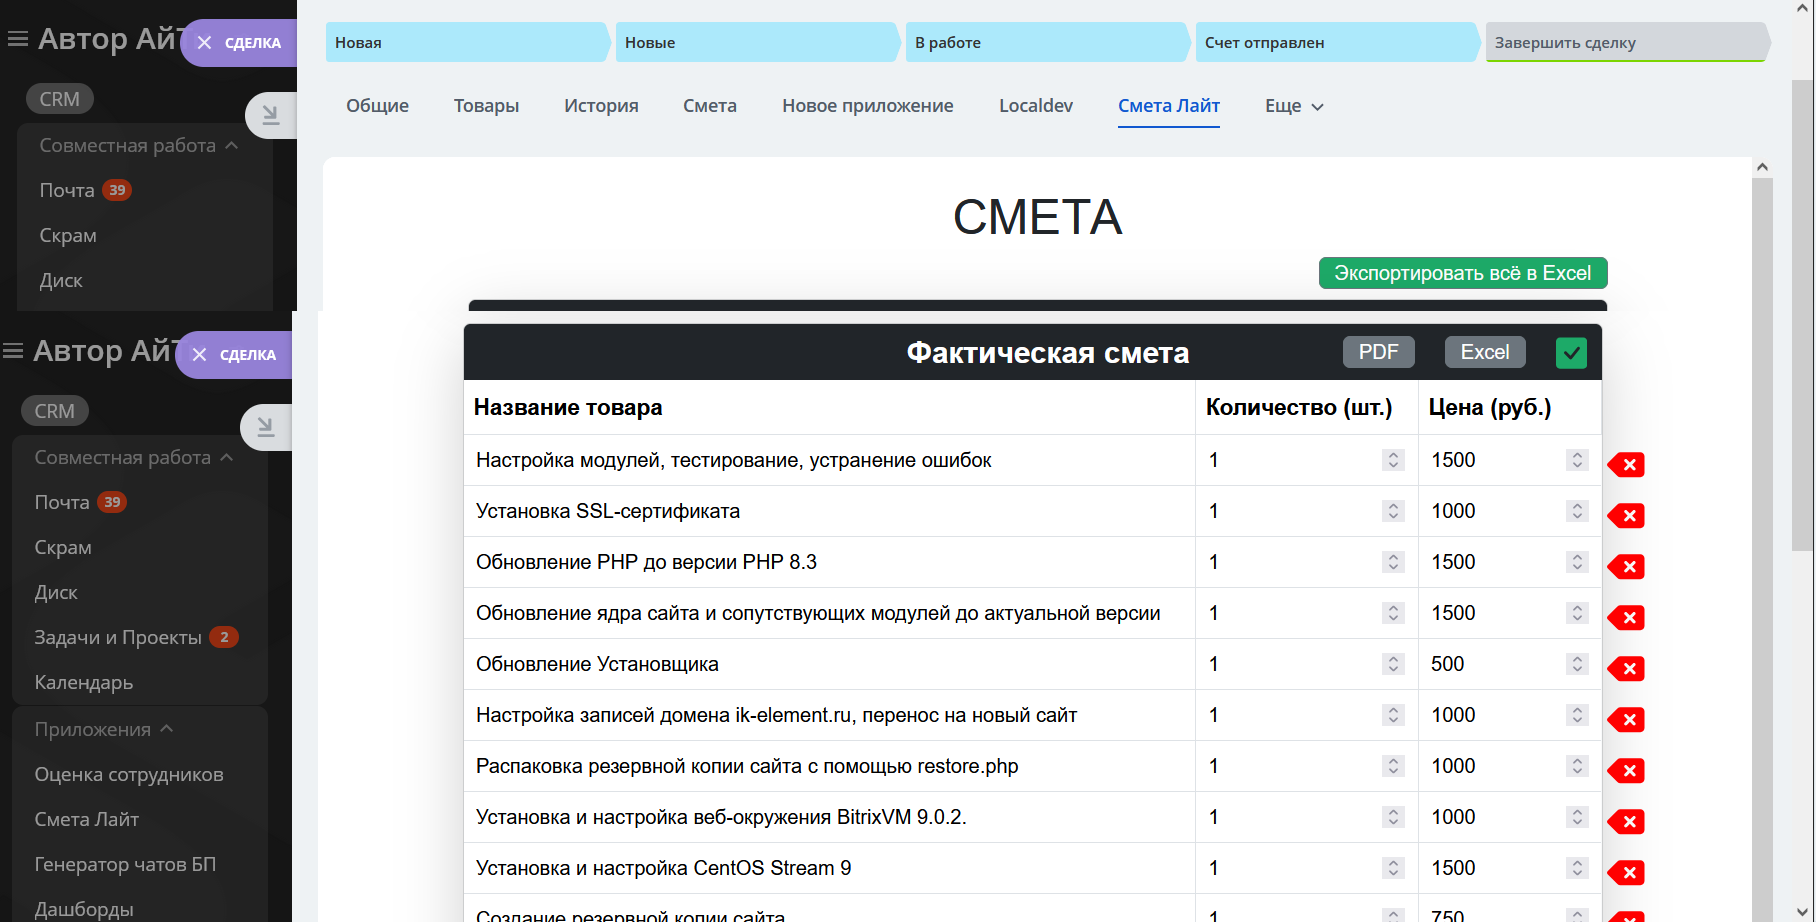Collapse the 'Приложения' sidebar section
The image size is (1816, 922).
click(x=104, y=729)
